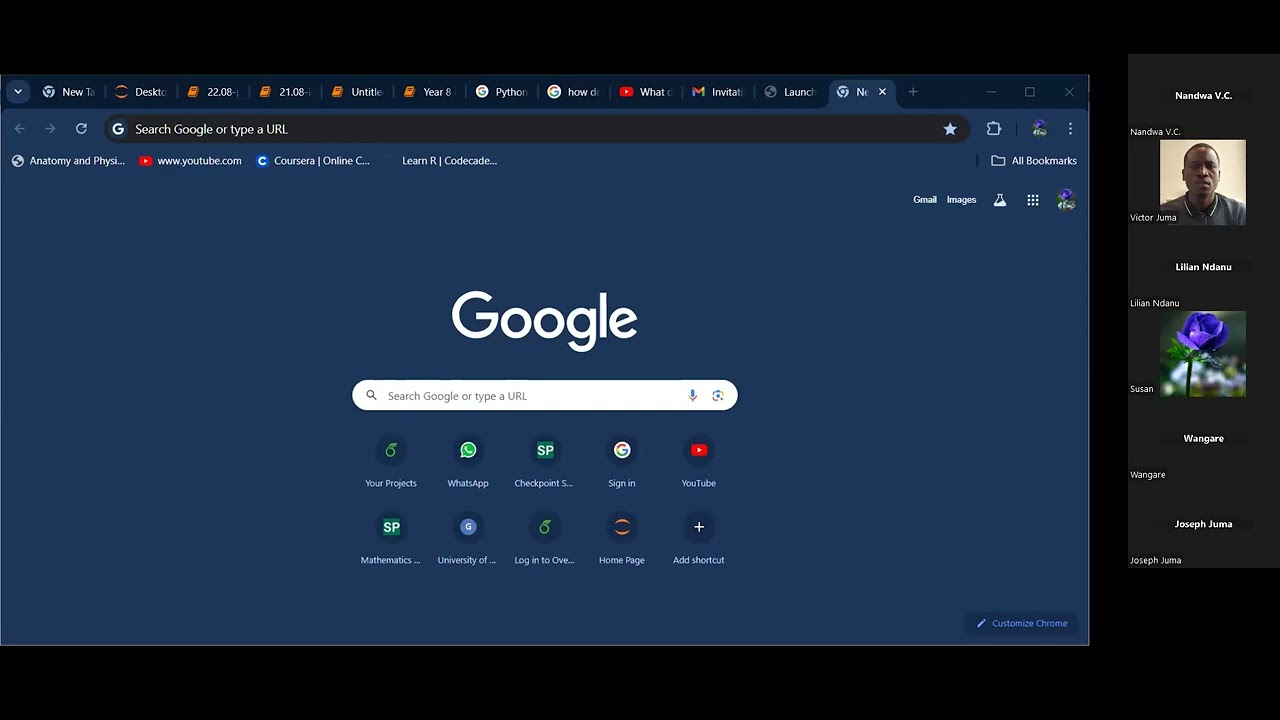Open the Gmail link
1280x720 pixels.
point(925,200)
